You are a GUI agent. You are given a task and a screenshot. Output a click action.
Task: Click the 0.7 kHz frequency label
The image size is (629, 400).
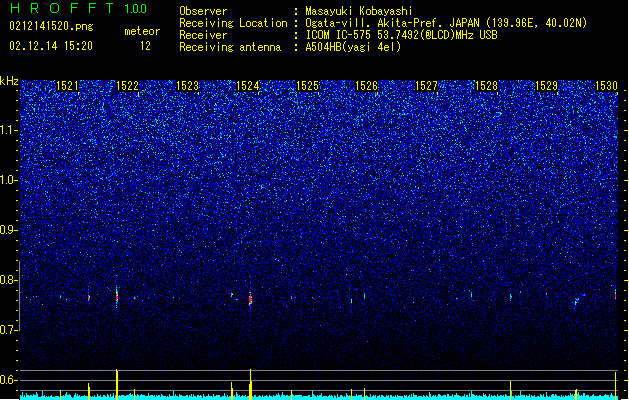pyautogui.click(x=9, y=330)
